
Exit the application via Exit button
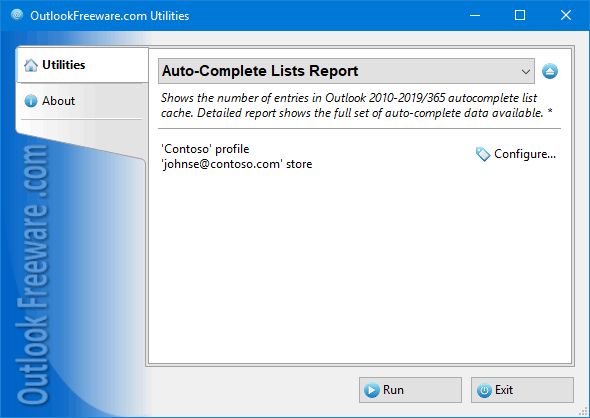click(522, 390)
